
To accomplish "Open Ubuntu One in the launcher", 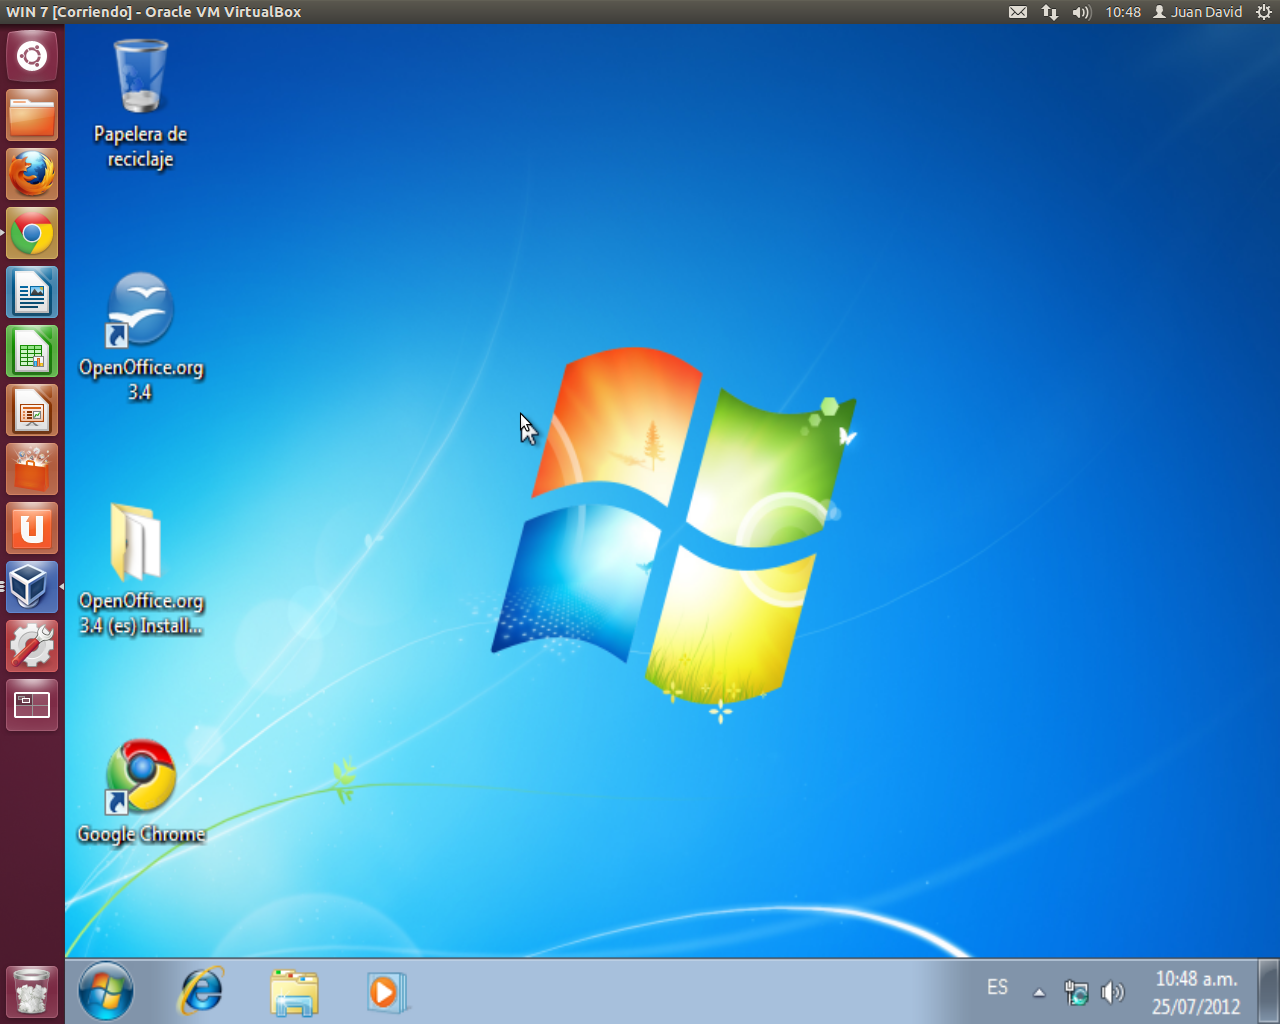I will [32, 528].
